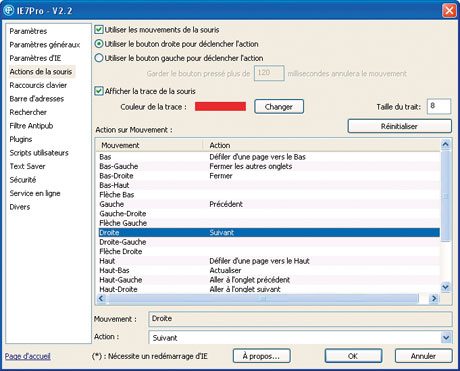
Task: Select the highlighted Droite movement row
Action: 269,232
